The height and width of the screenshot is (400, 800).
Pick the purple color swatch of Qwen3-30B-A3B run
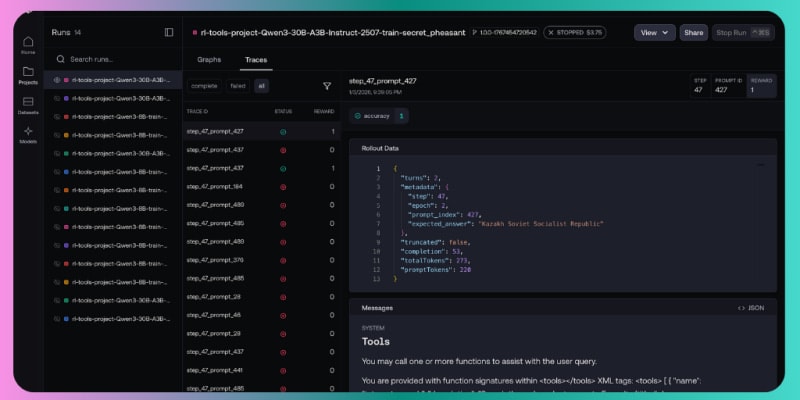click(x=66, y=98)
